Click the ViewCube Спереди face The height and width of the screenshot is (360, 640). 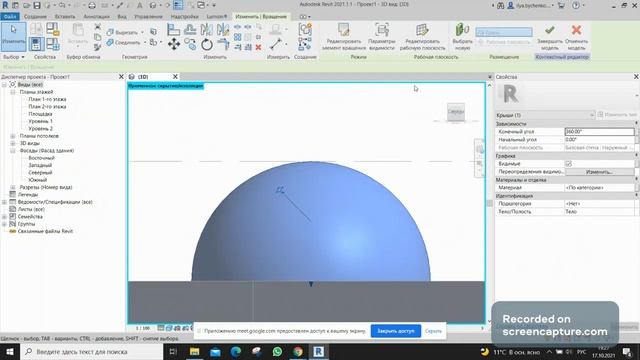click(456, 111)
